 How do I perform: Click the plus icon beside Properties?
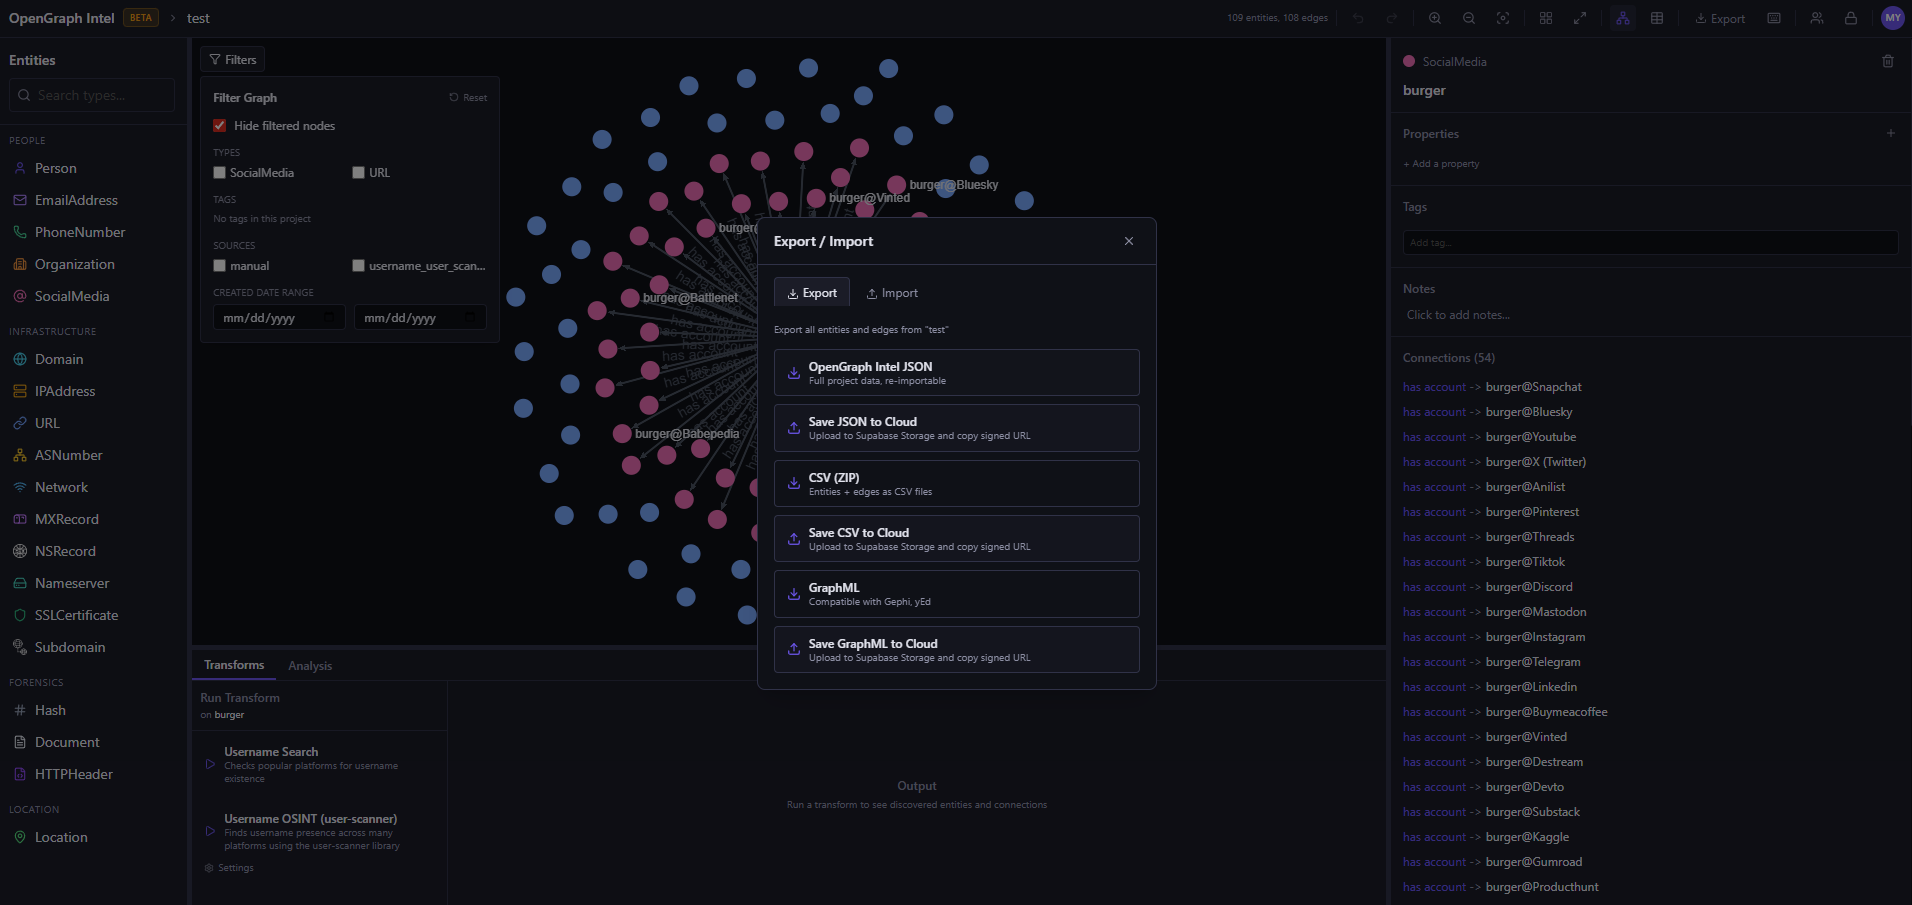point(1891,133)
